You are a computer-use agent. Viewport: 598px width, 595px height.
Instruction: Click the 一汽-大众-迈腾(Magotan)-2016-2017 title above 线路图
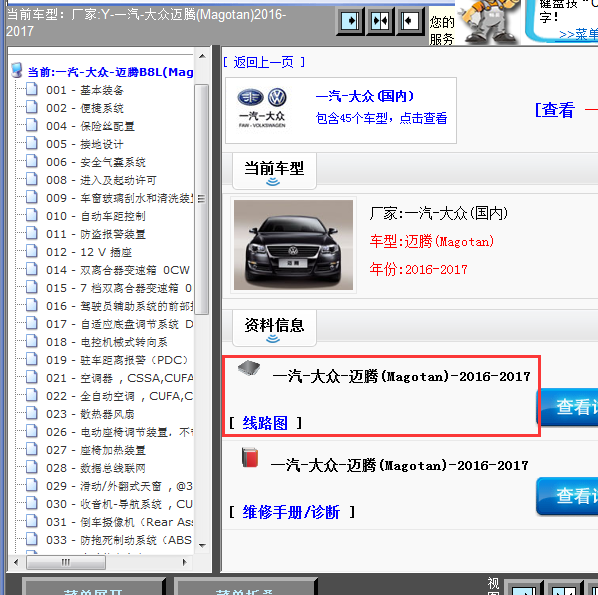pyautogui.click(x=402, y=376)
